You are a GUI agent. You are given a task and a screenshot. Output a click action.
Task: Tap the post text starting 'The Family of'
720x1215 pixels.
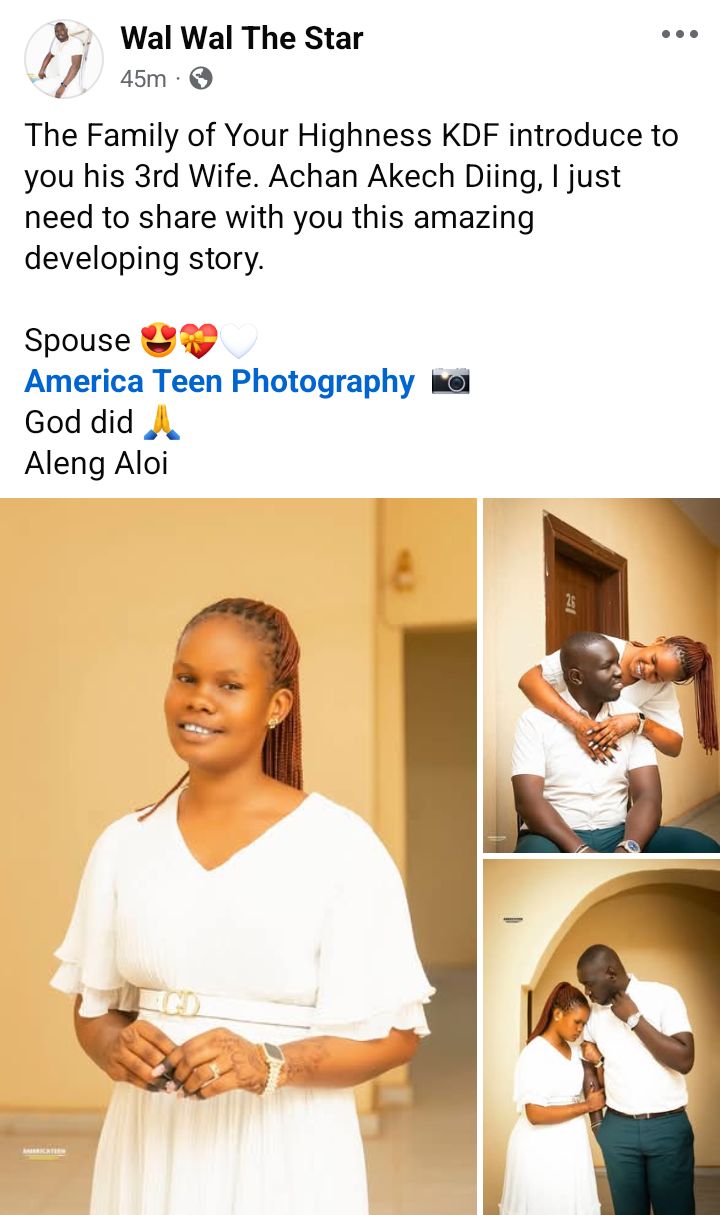(351, 197)
